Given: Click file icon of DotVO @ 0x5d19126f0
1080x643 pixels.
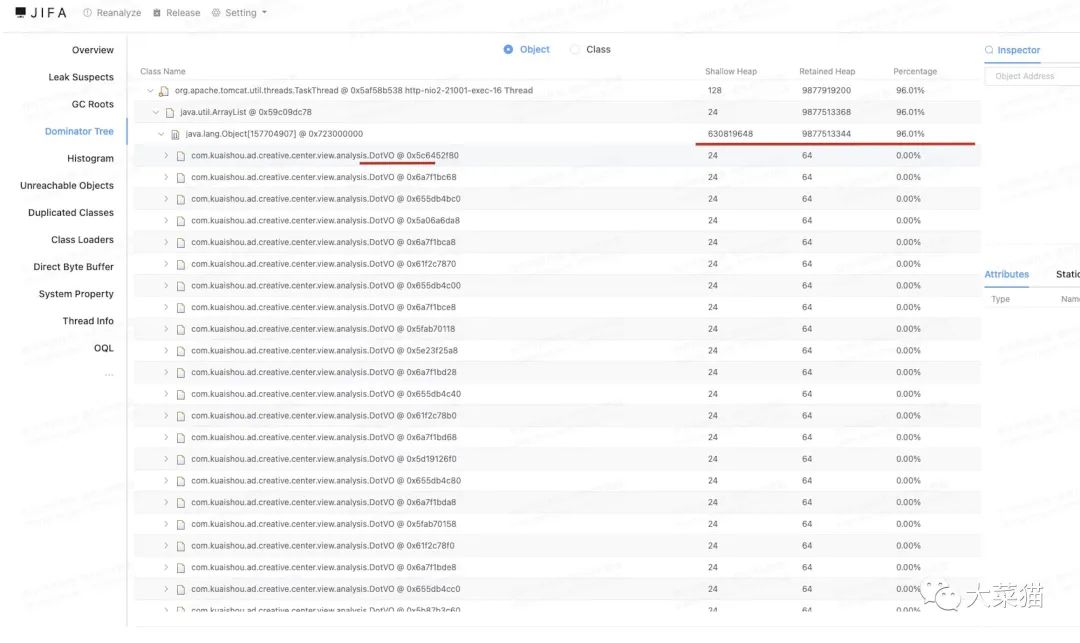Looking at the screenshot, I should coord(180,459).
